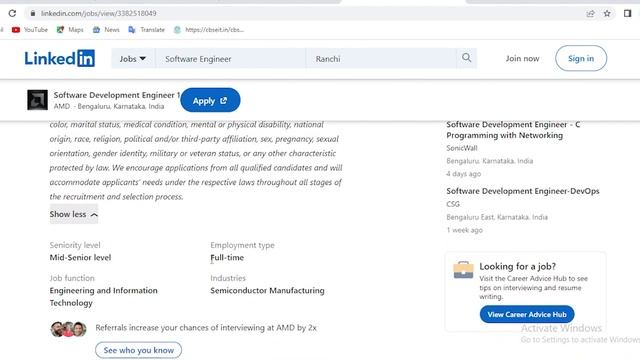This screenshot has width=640, height=360.
Task: Bookmark this page with the star icon
Action: point(607,13)
